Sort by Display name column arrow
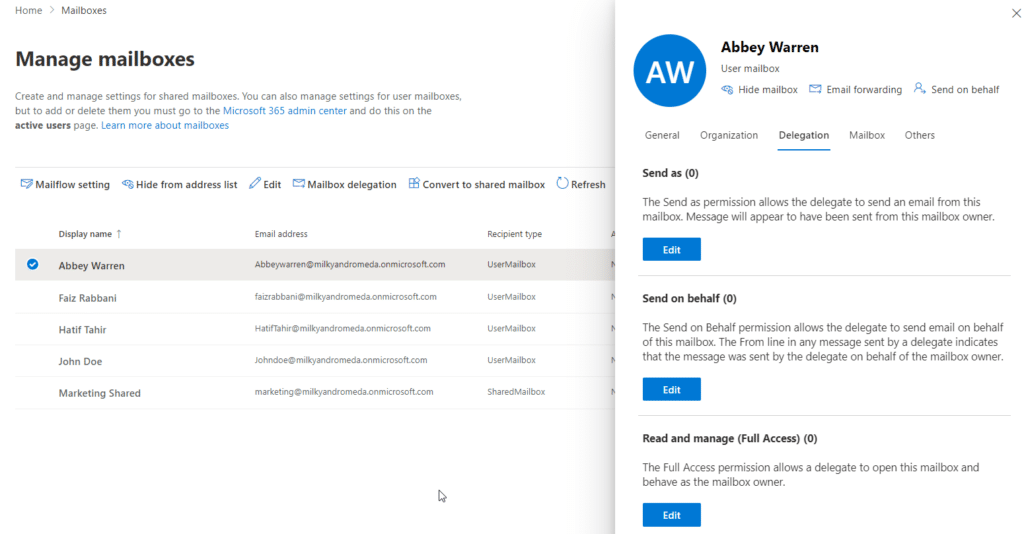Image resolution: width=1024 pixels, height=534 pixels. click(x=119, y=234)
